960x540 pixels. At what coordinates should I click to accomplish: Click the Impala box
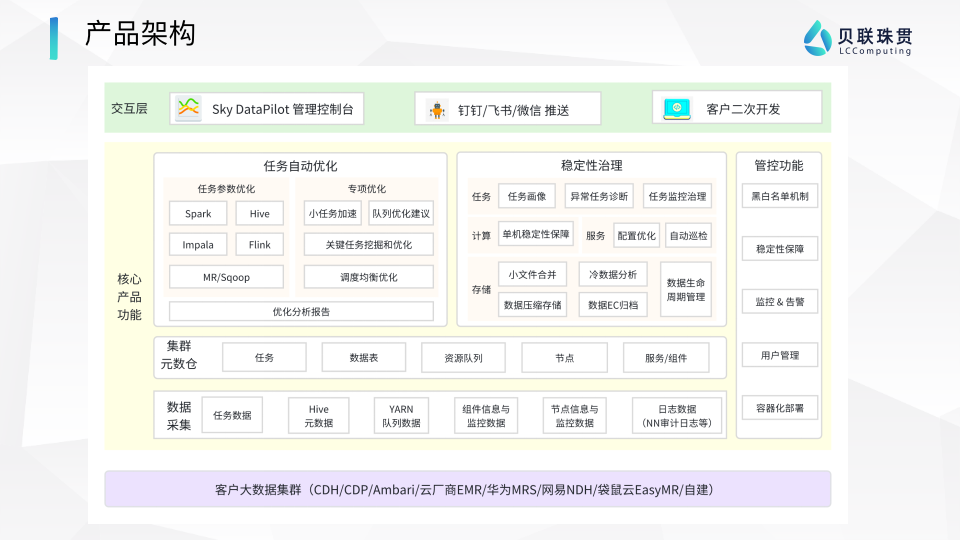(x=198, y=245)
